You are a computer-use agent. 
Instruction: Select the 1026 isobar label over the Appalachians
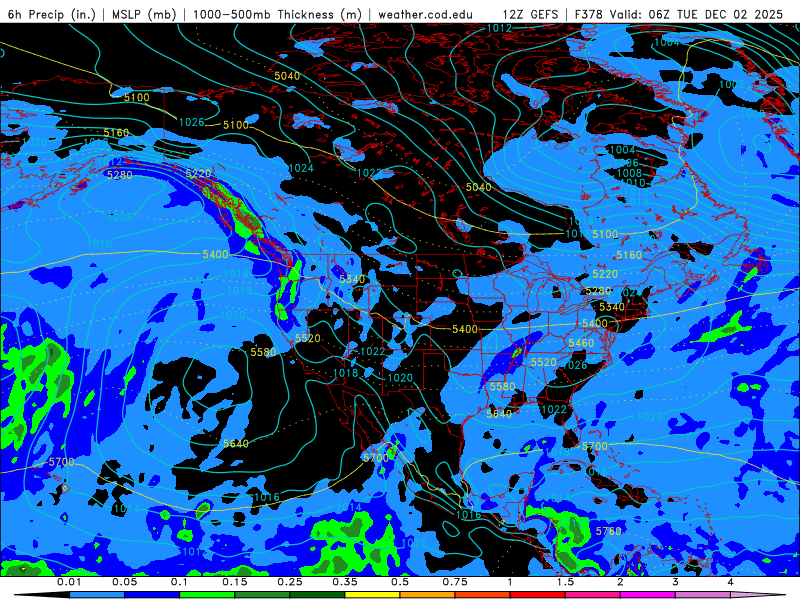pos(575,365)
